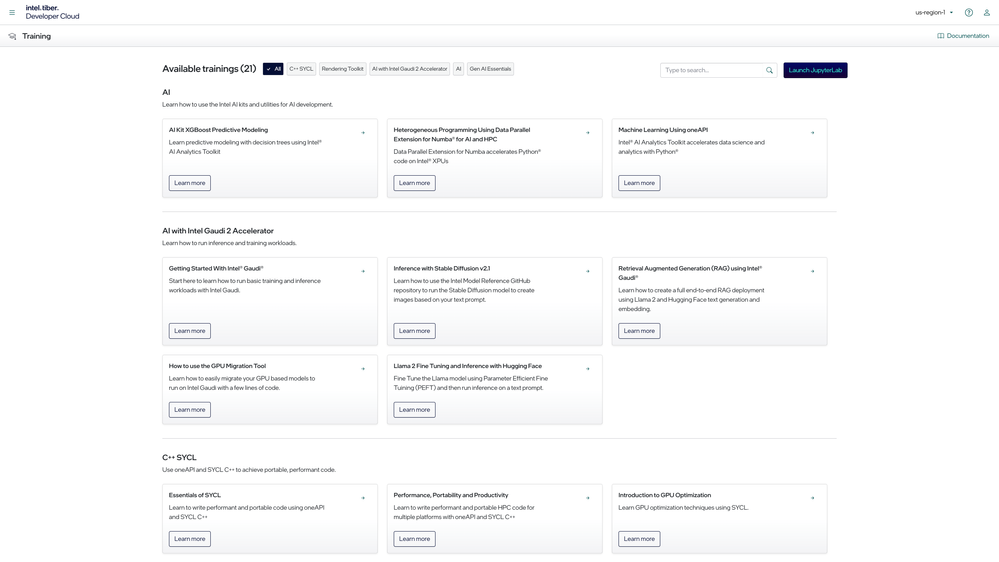Viewport: 999px width, 562px height.
Task: Click arrow icon on Essentials of SYCL card
Action: click(x=363, y=498)
